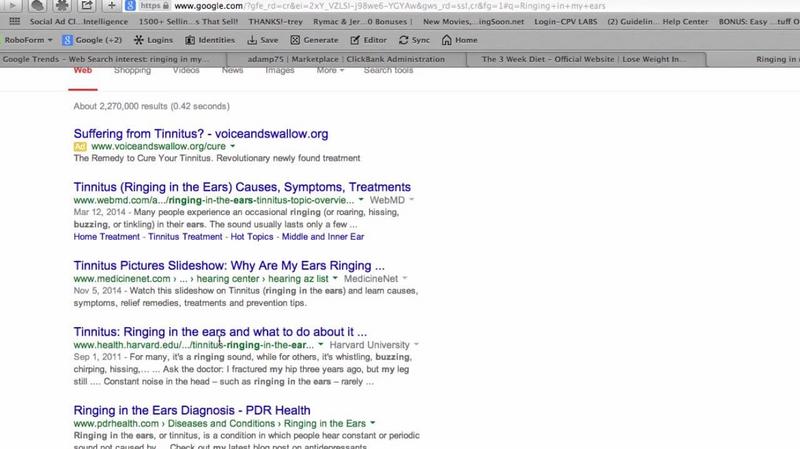
Task: Open RoboForm Identities
Action: point(210,40)
